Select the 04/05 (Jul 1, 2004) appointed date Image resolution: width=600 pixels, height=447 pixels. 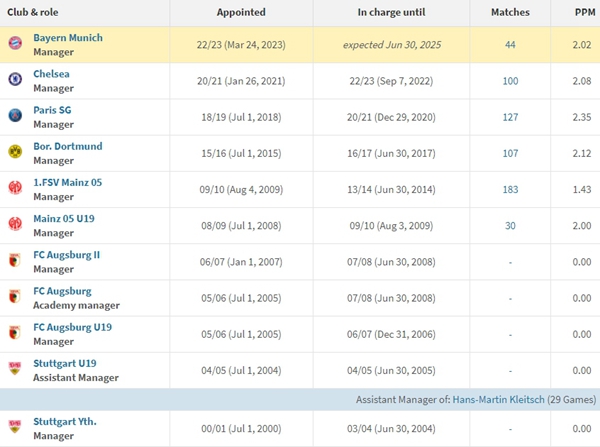pyautogui.click(x=241, y=370)
